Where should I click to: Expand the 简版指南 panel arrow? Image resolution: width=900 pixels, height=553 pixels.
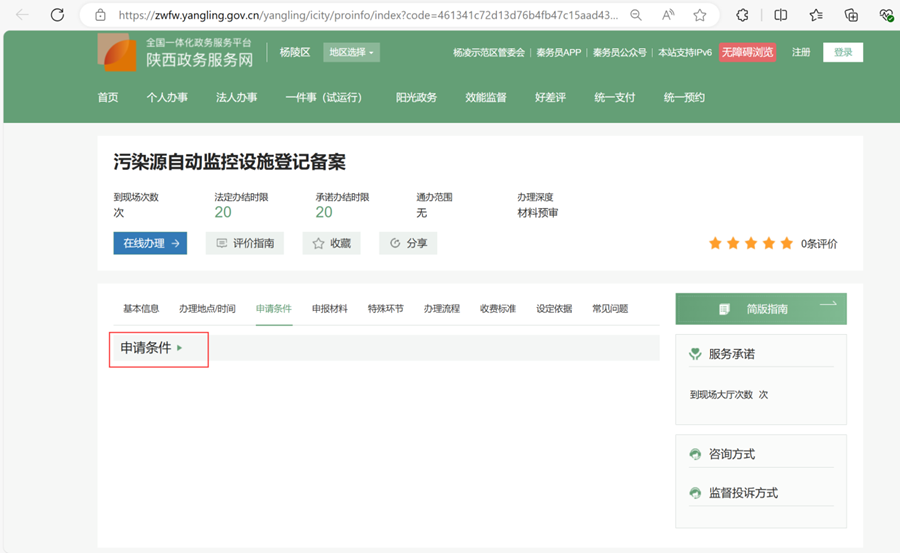pyautogui.click(x=827, y=306)
